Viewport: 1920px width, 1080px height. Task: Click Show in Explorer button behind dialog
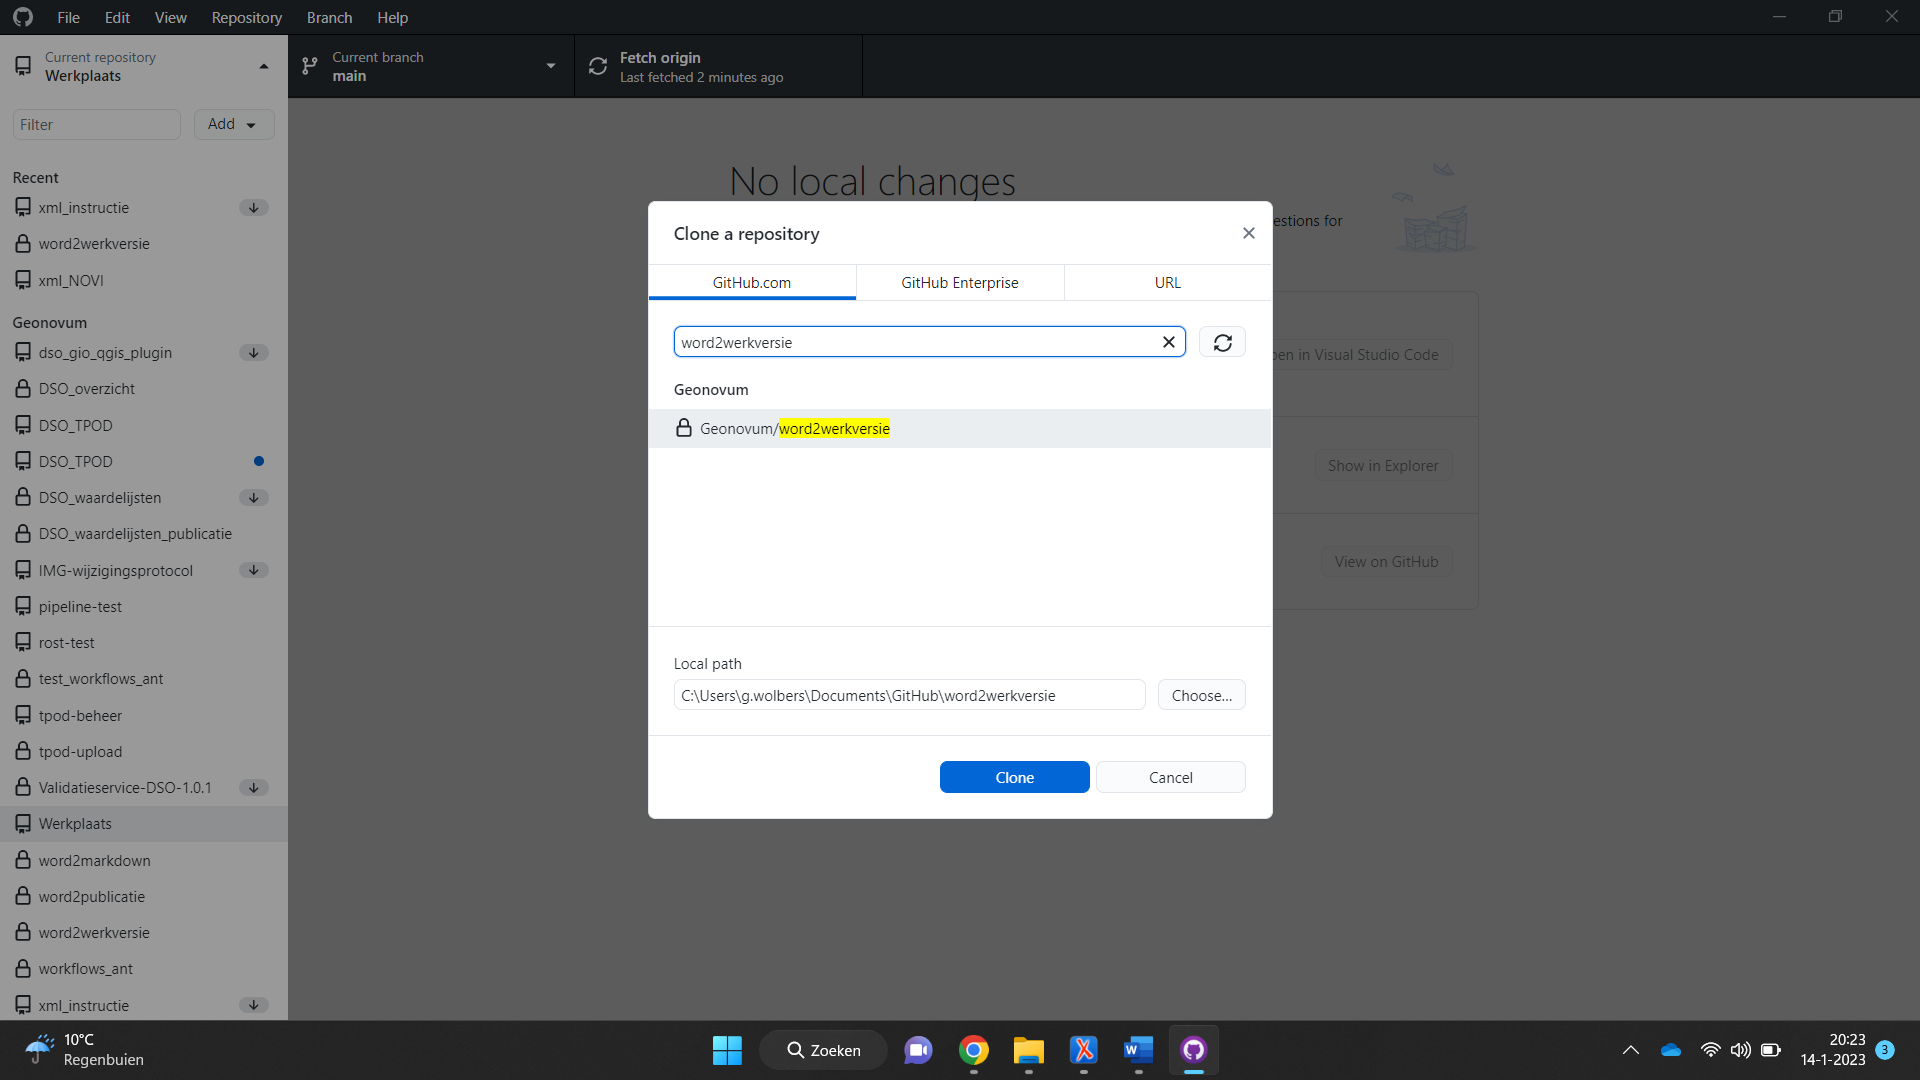click(x=1383, y=466)
